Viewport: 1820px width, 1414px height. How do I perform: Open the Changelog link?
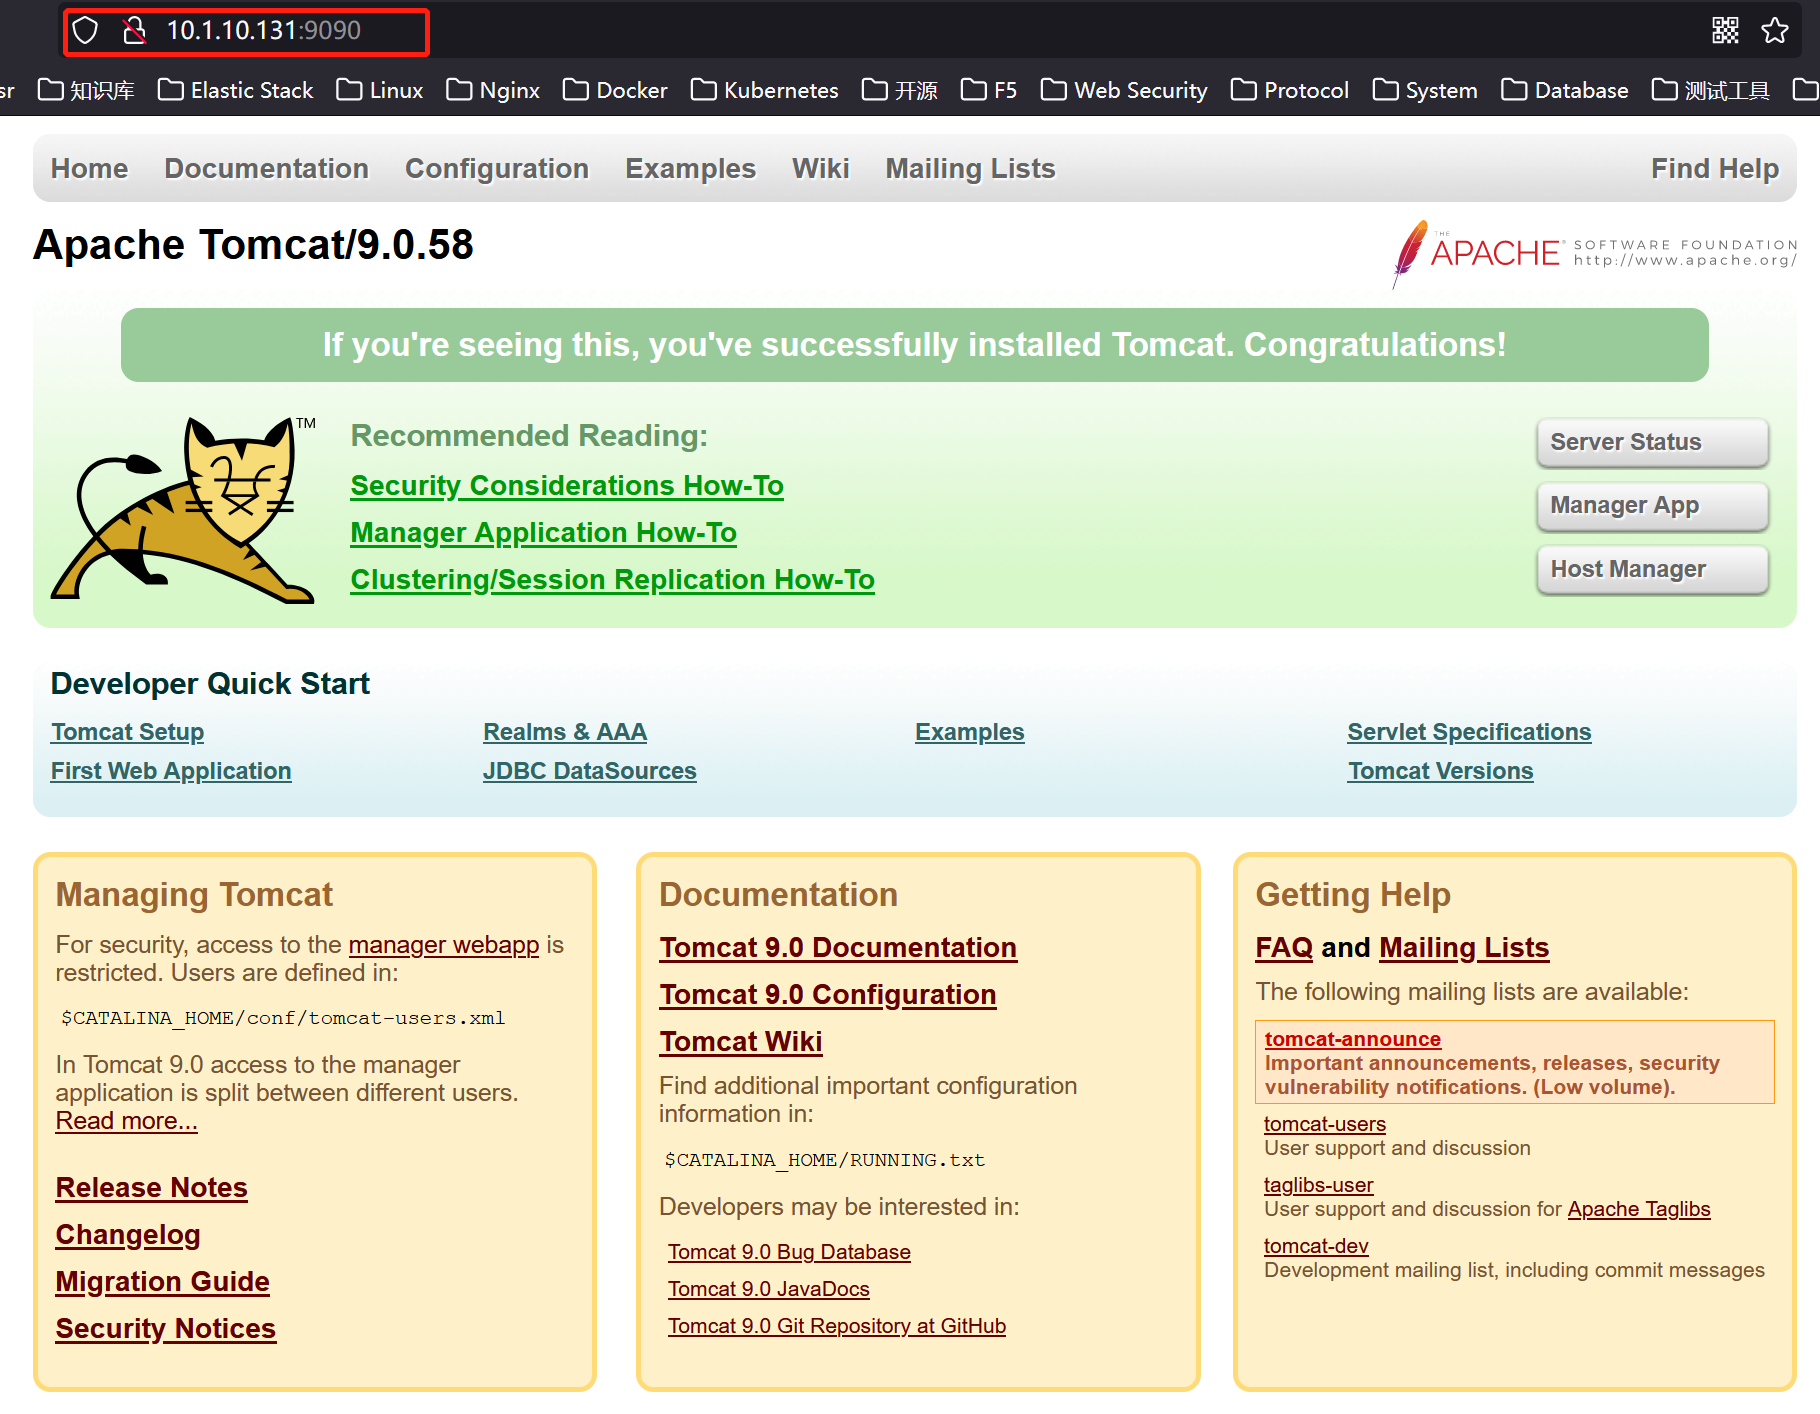[128, 1235]
